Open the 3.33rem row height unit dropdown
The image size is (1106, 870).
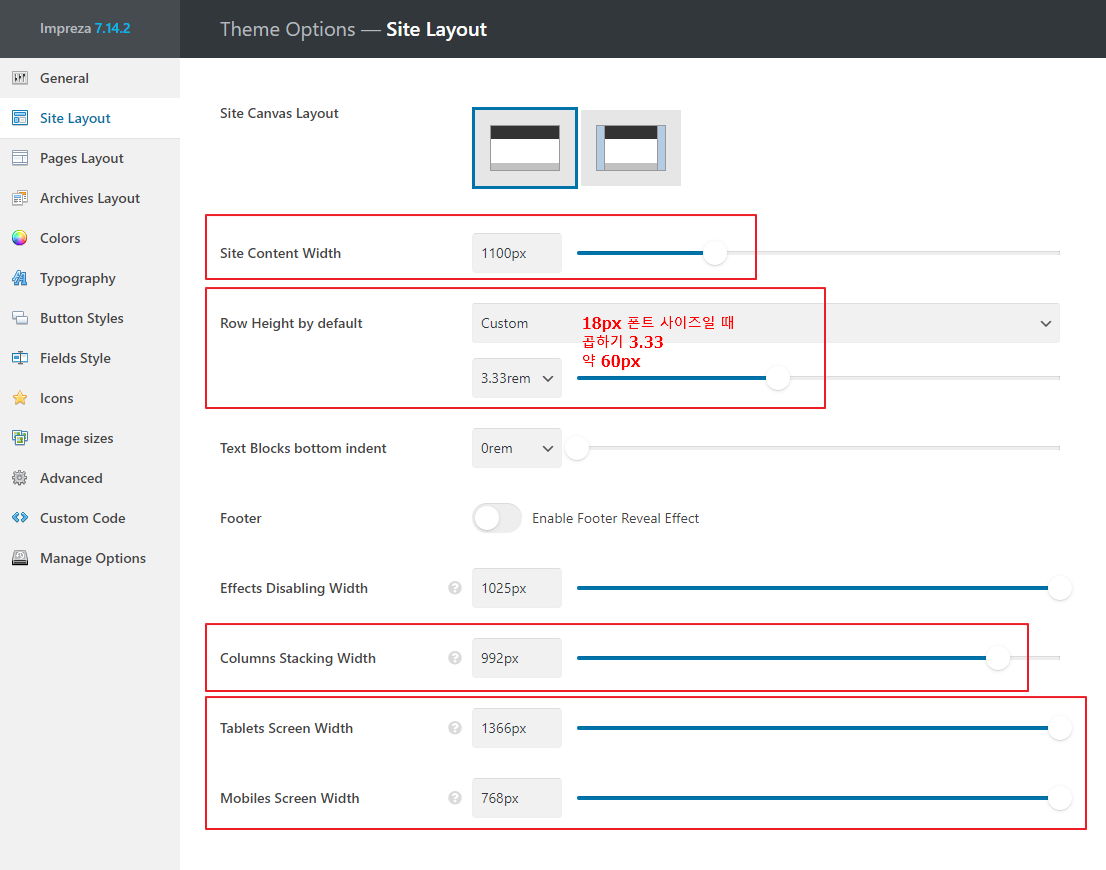click(x=517, y=378)
